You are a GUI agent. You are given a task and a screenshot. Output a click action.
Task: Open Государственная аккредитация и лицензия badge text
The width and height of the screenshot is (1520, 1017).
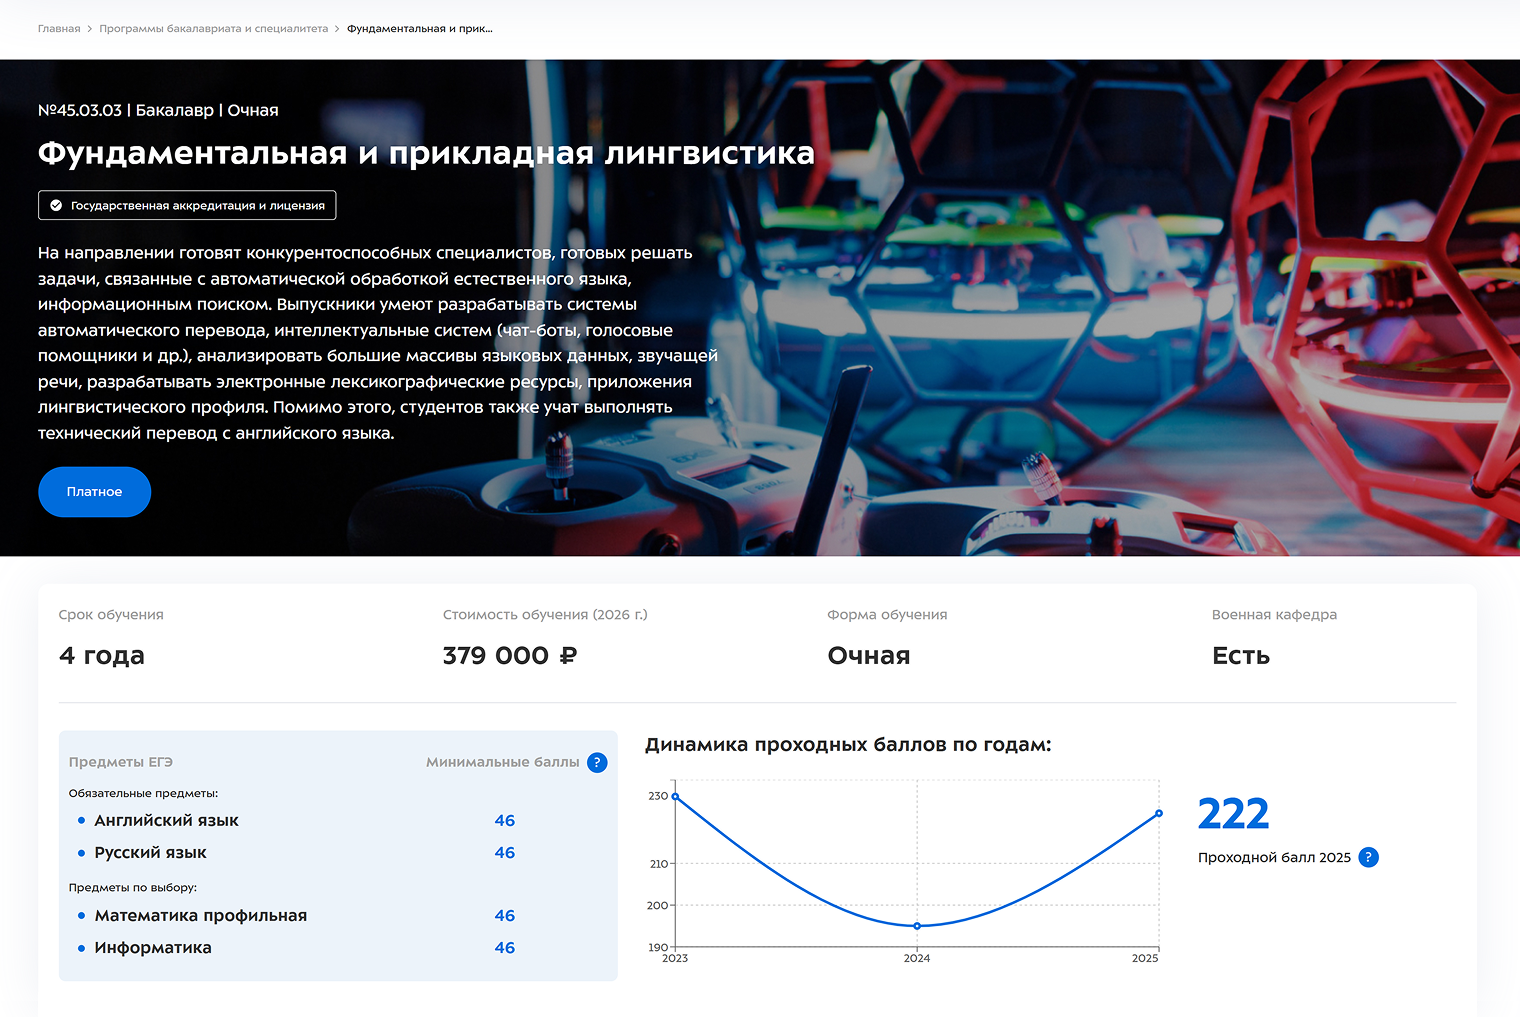197,206
